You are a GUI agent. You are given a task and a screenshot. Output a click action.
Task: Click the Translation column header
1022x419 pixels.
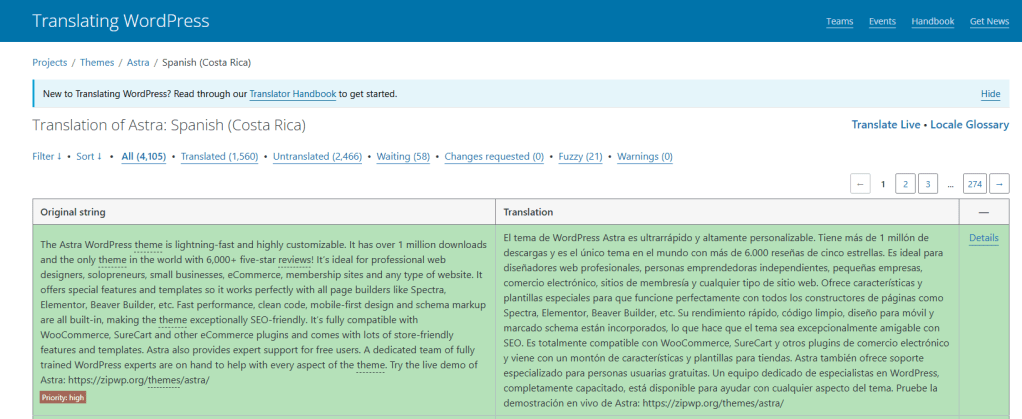727,212
